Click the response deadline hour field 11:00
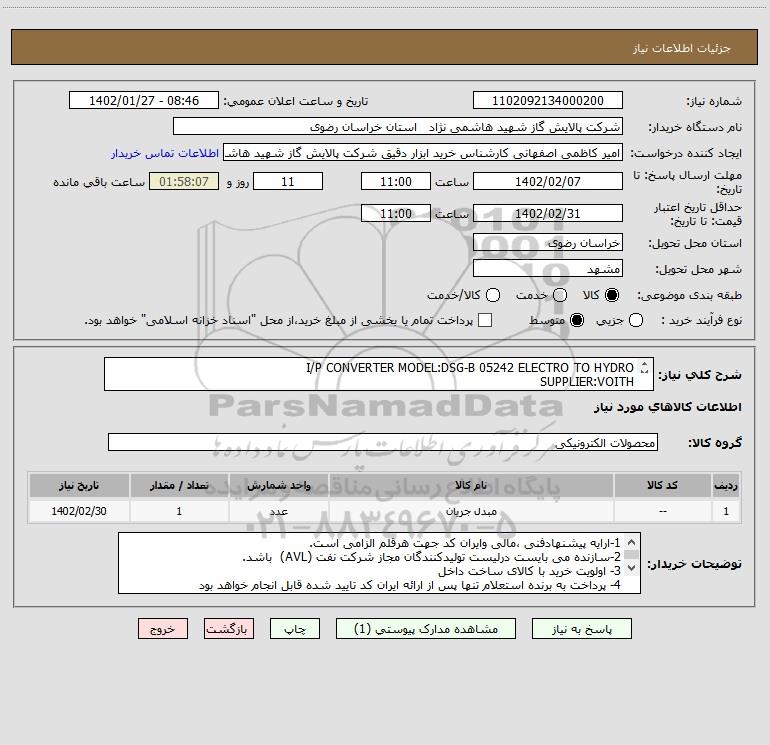The image size is (770, 745). pos(396,181)
